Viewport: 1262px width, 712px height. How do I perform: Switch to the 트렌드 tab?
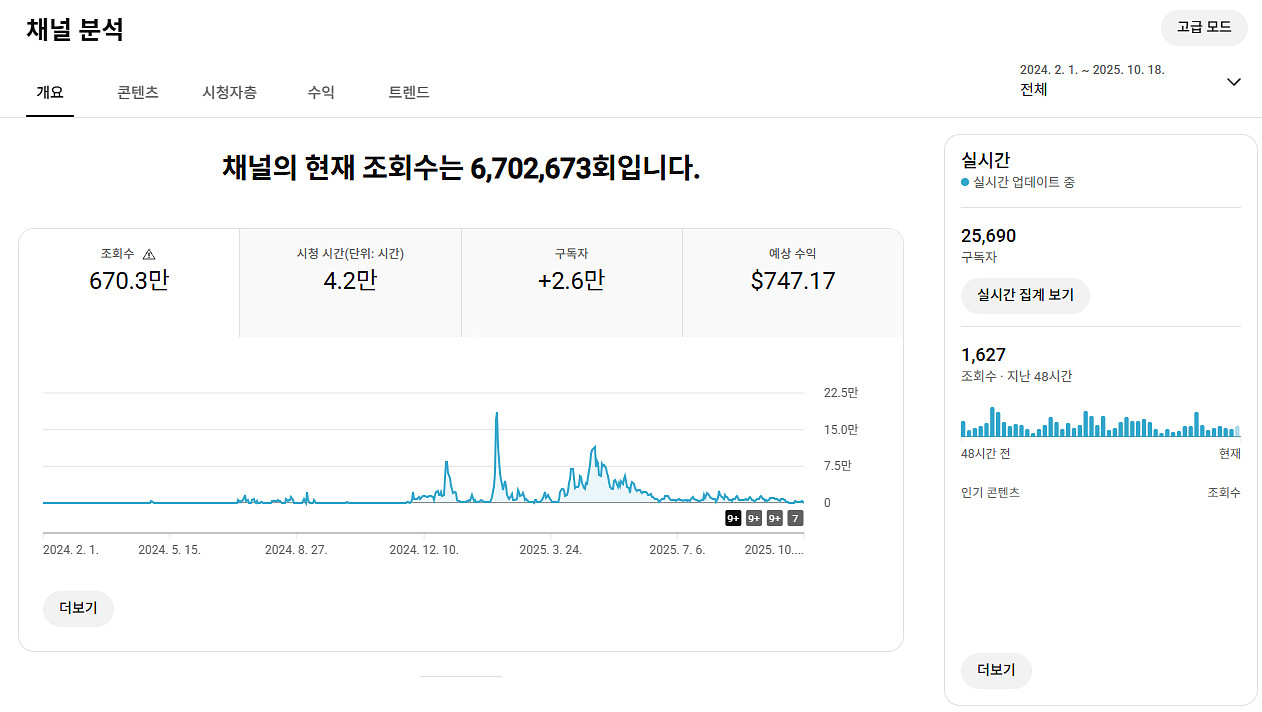tap(409, 92)
